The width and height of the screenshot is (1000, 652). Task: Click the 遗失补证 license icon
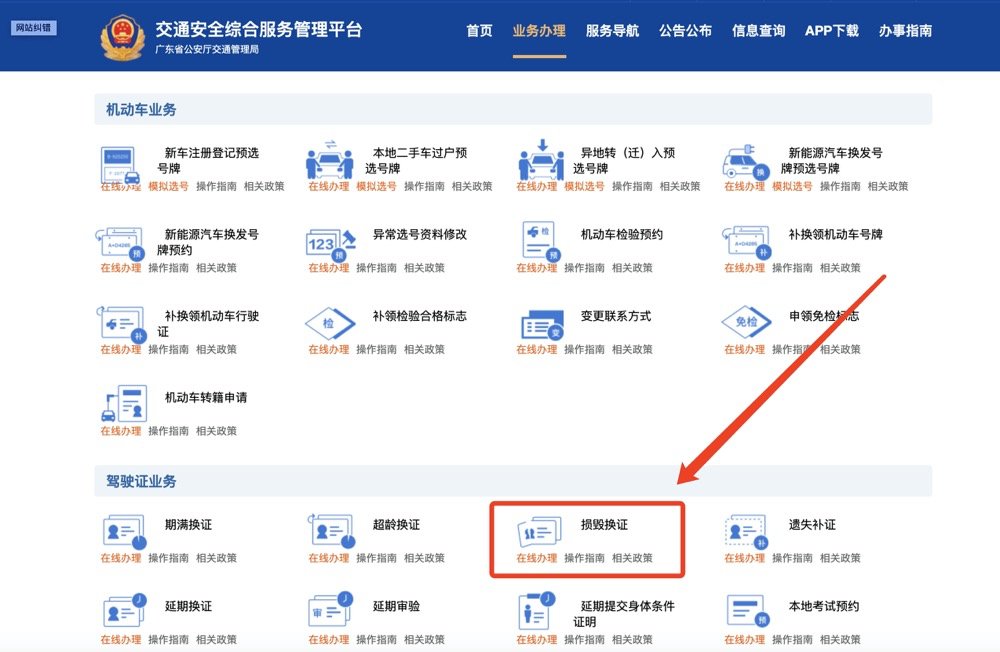746,531
